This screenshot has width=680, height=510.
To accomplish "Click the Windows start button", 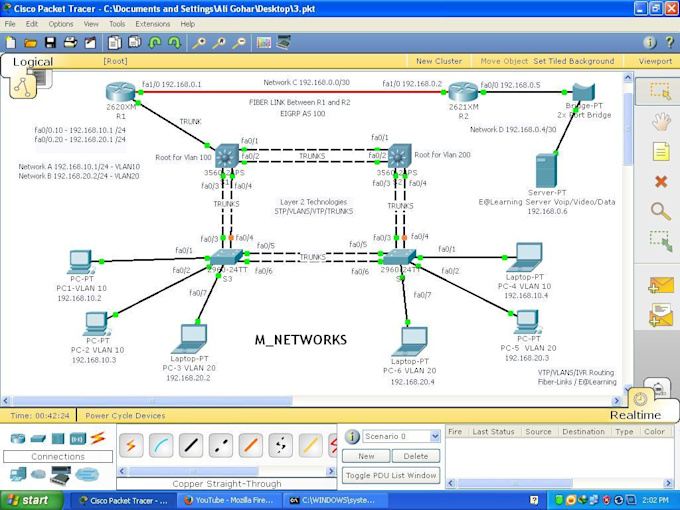I will 30,500.
